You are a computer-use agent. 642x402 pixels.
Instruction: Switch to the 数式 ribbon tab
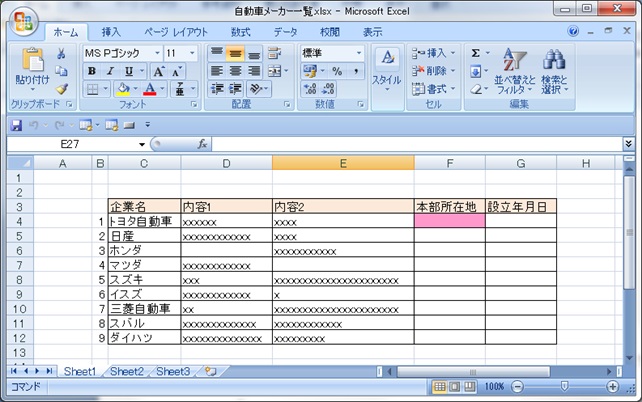tap(240, 32)
